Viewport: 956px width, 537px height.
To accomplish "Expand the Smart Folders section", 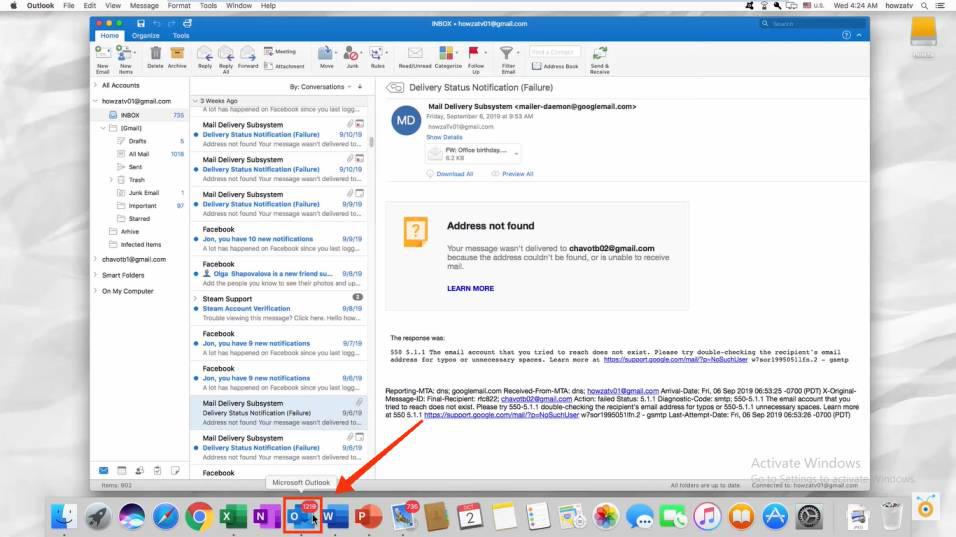I will pyautogui.click(x=96, y=275).
